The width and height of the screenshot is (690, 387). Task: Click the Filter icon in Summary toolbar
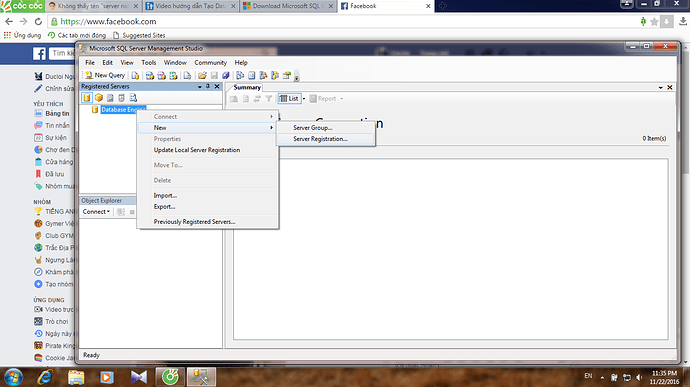268,99
